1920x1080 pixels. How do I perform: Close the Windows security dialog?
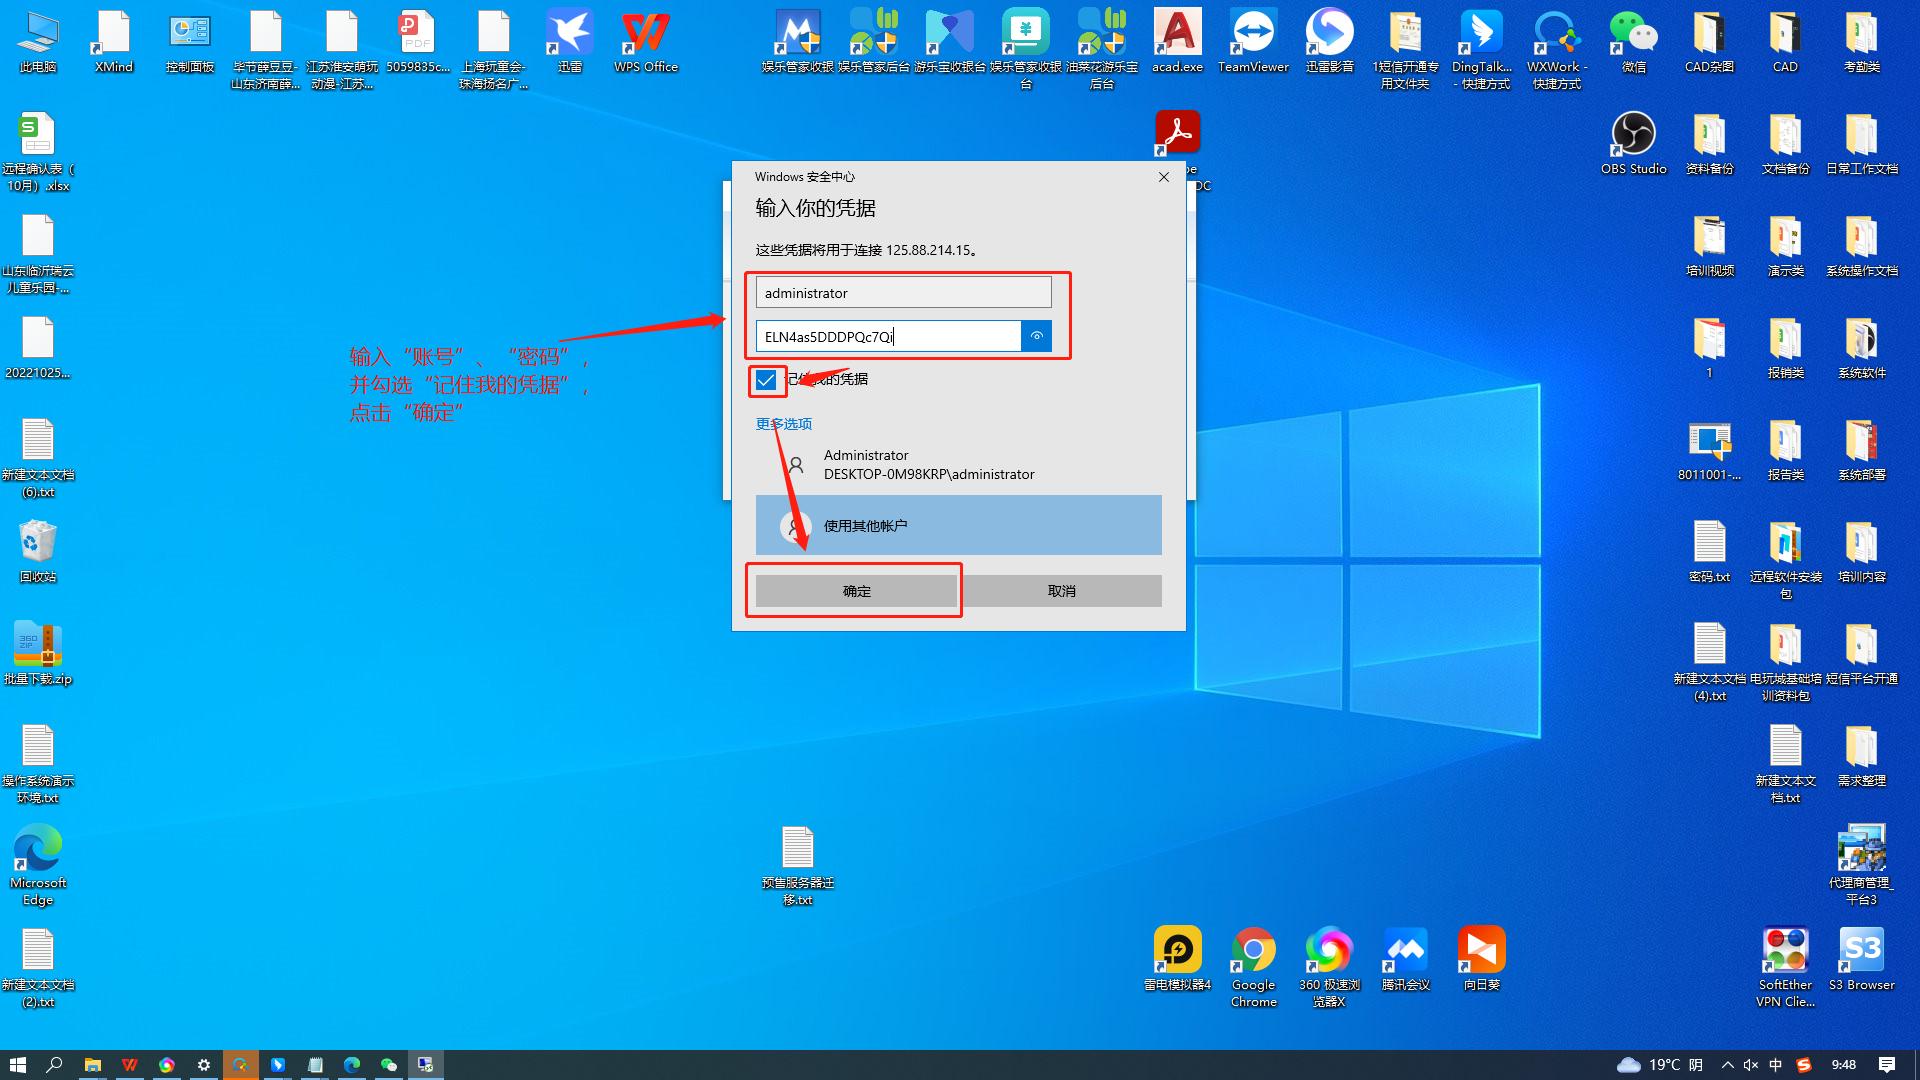(1163, 177)
